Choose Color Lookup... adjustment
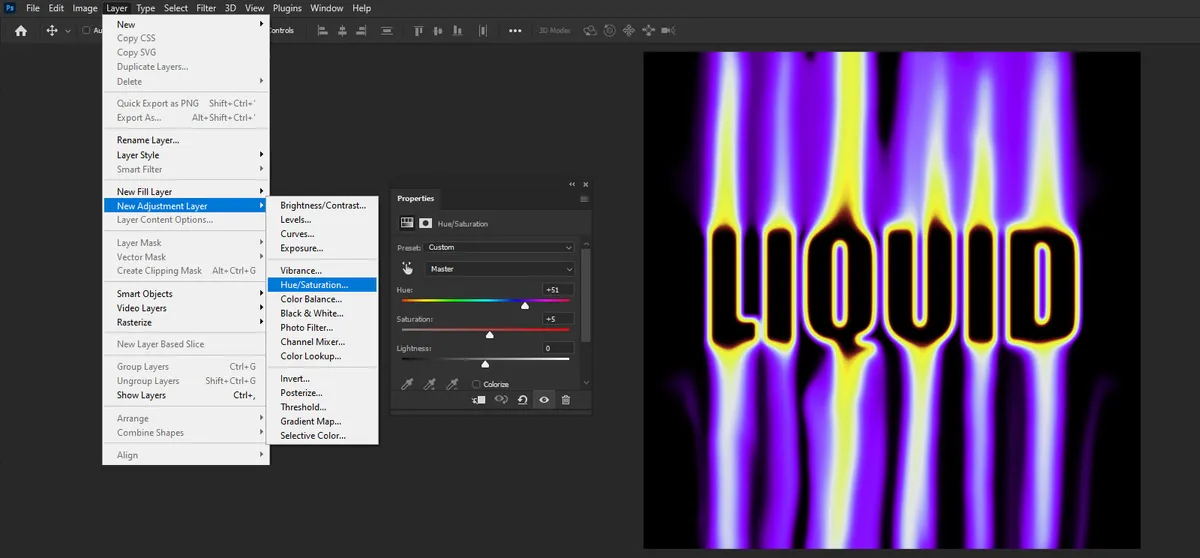Viewport: 1200px width, 558px height. point(323,356)
